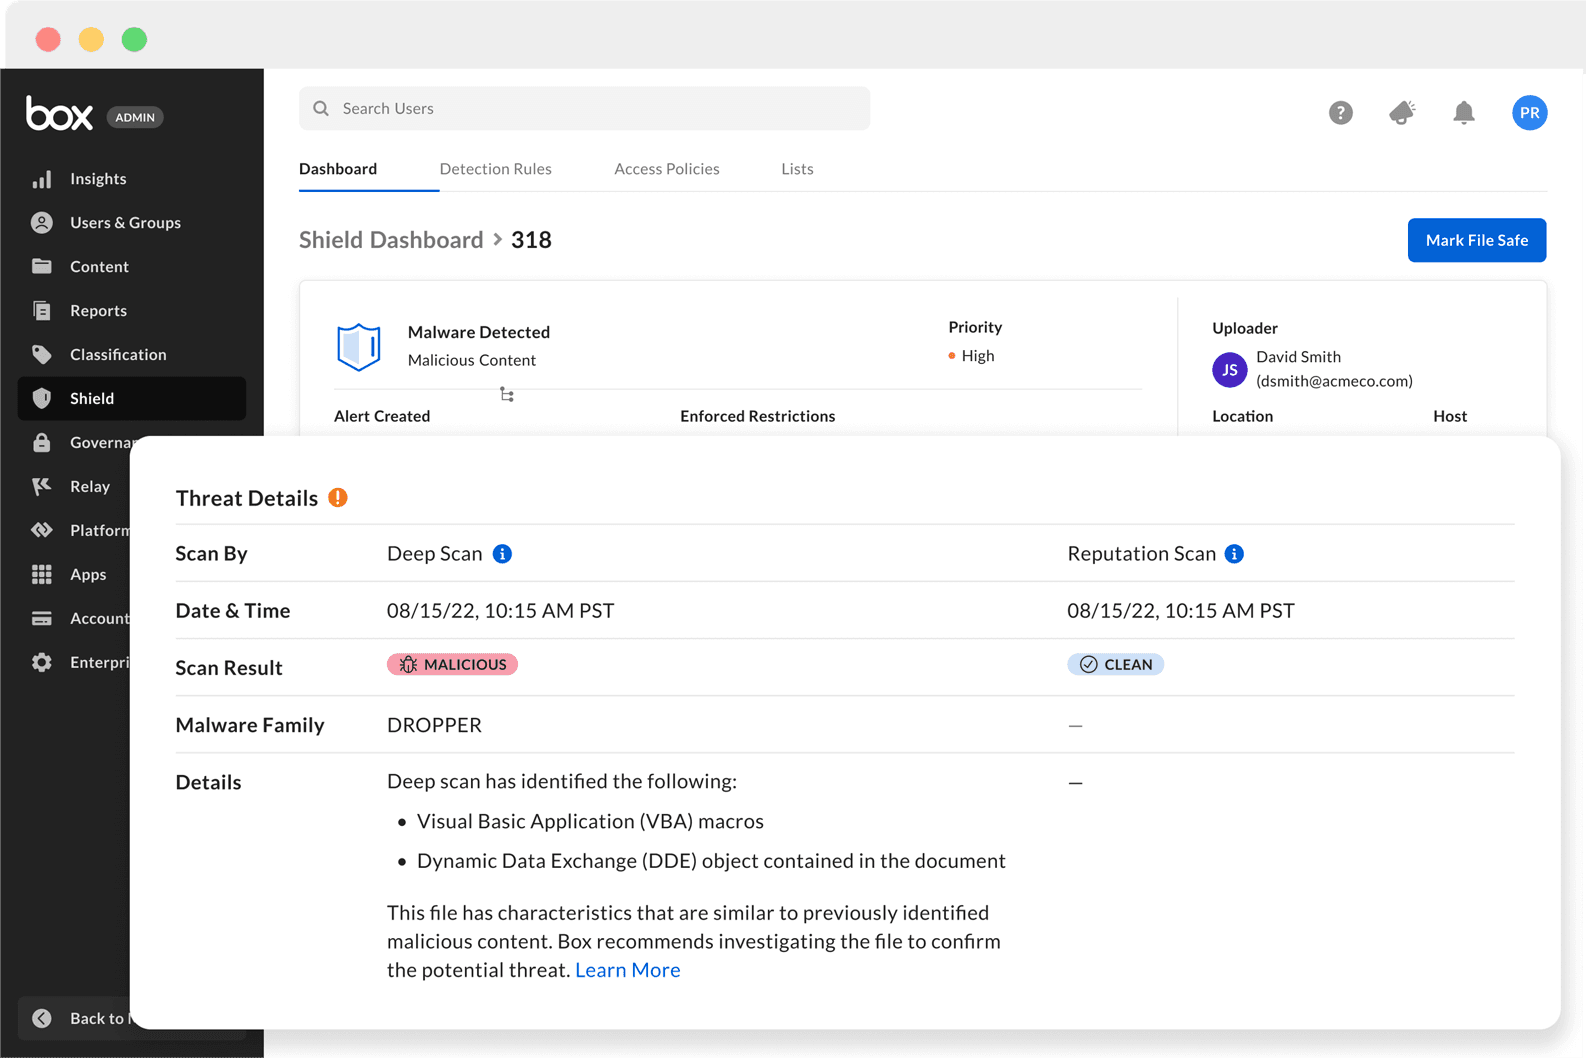Click the Users & Groups person icon
1586x1058 pixels.
[x=42, y=222]
